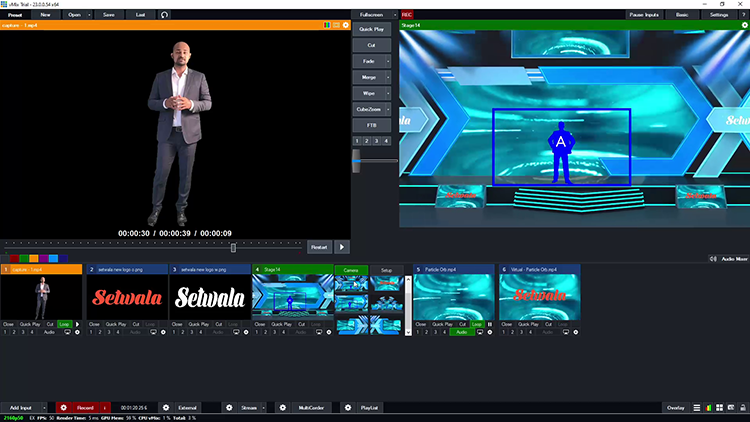The image size is (750, 422).
Task: Toggle Loop on capture - 1.mp4 input
Action: (x=65, y=324)
